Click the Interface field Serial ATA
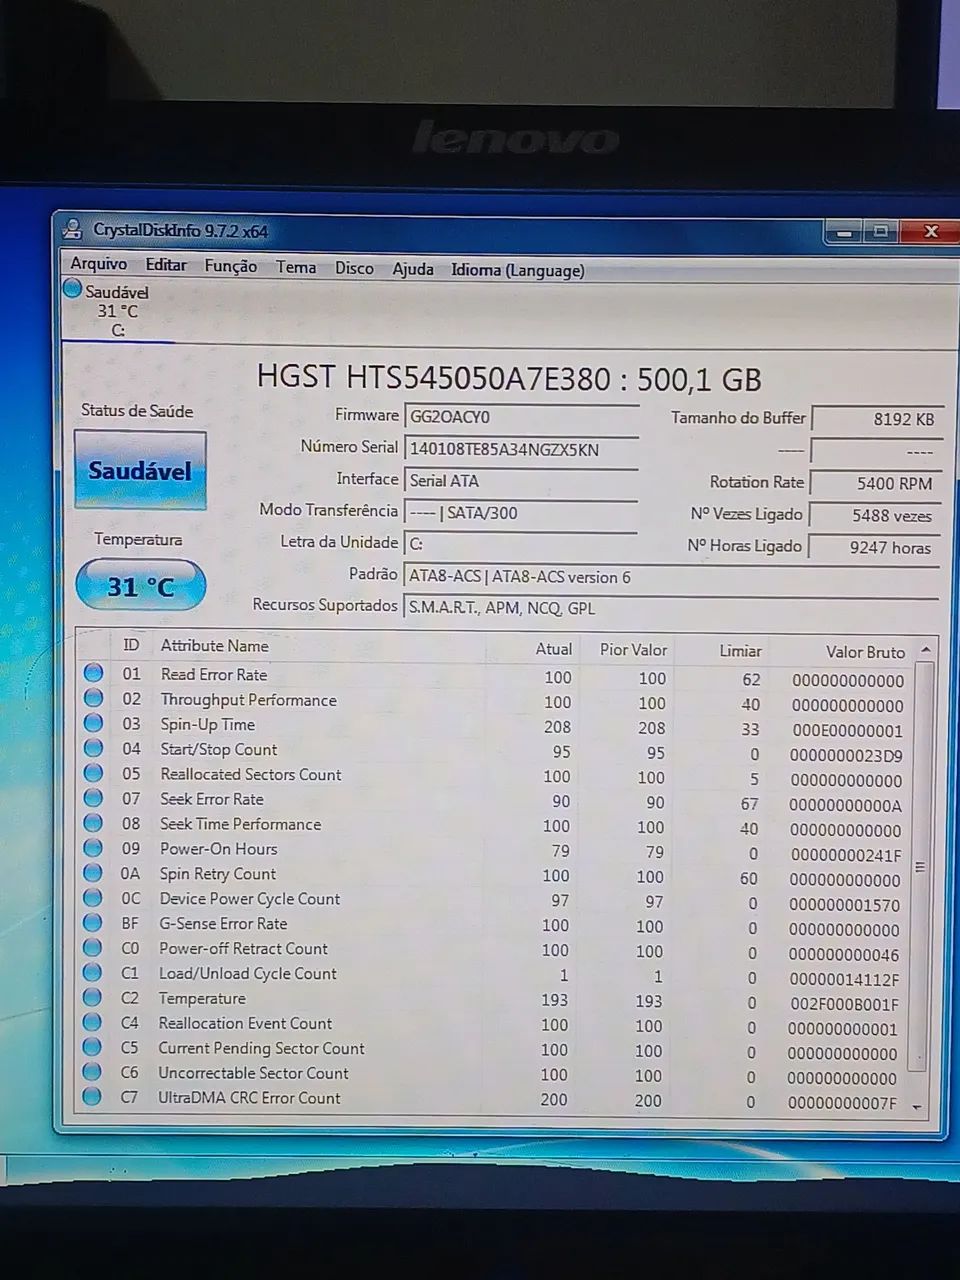Image resolution: width=960 pixels, height=1280 pixels. tap(520, 481)
